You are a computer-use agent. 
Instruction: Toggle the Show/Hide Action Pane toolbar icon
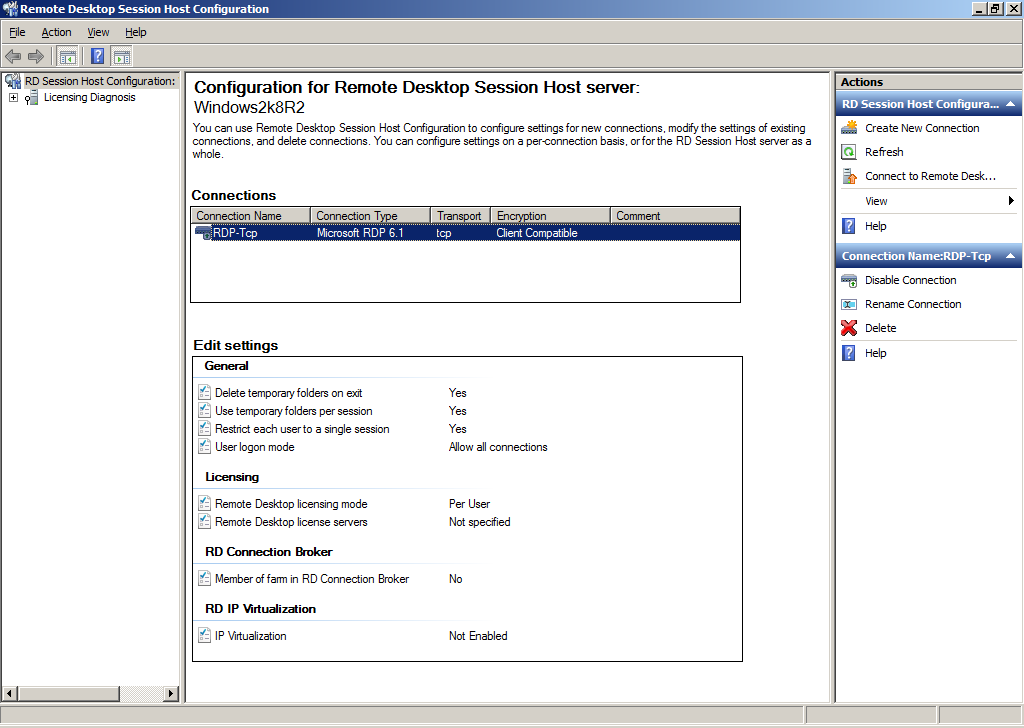click(x=122, y=57)
